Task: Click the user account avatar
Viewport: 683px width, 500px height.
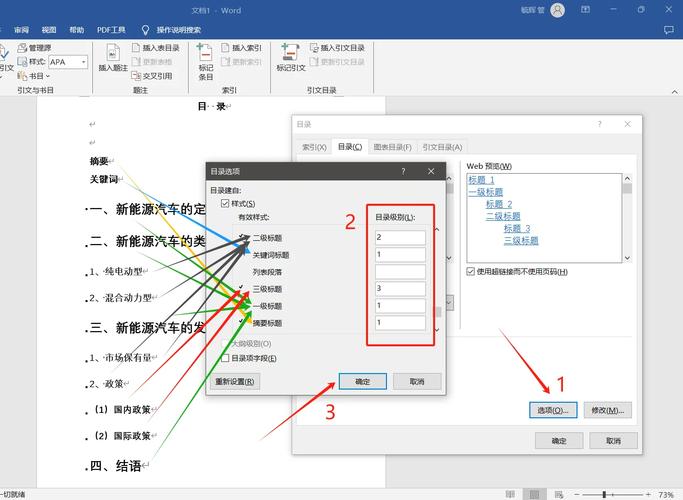Action: 558,10
